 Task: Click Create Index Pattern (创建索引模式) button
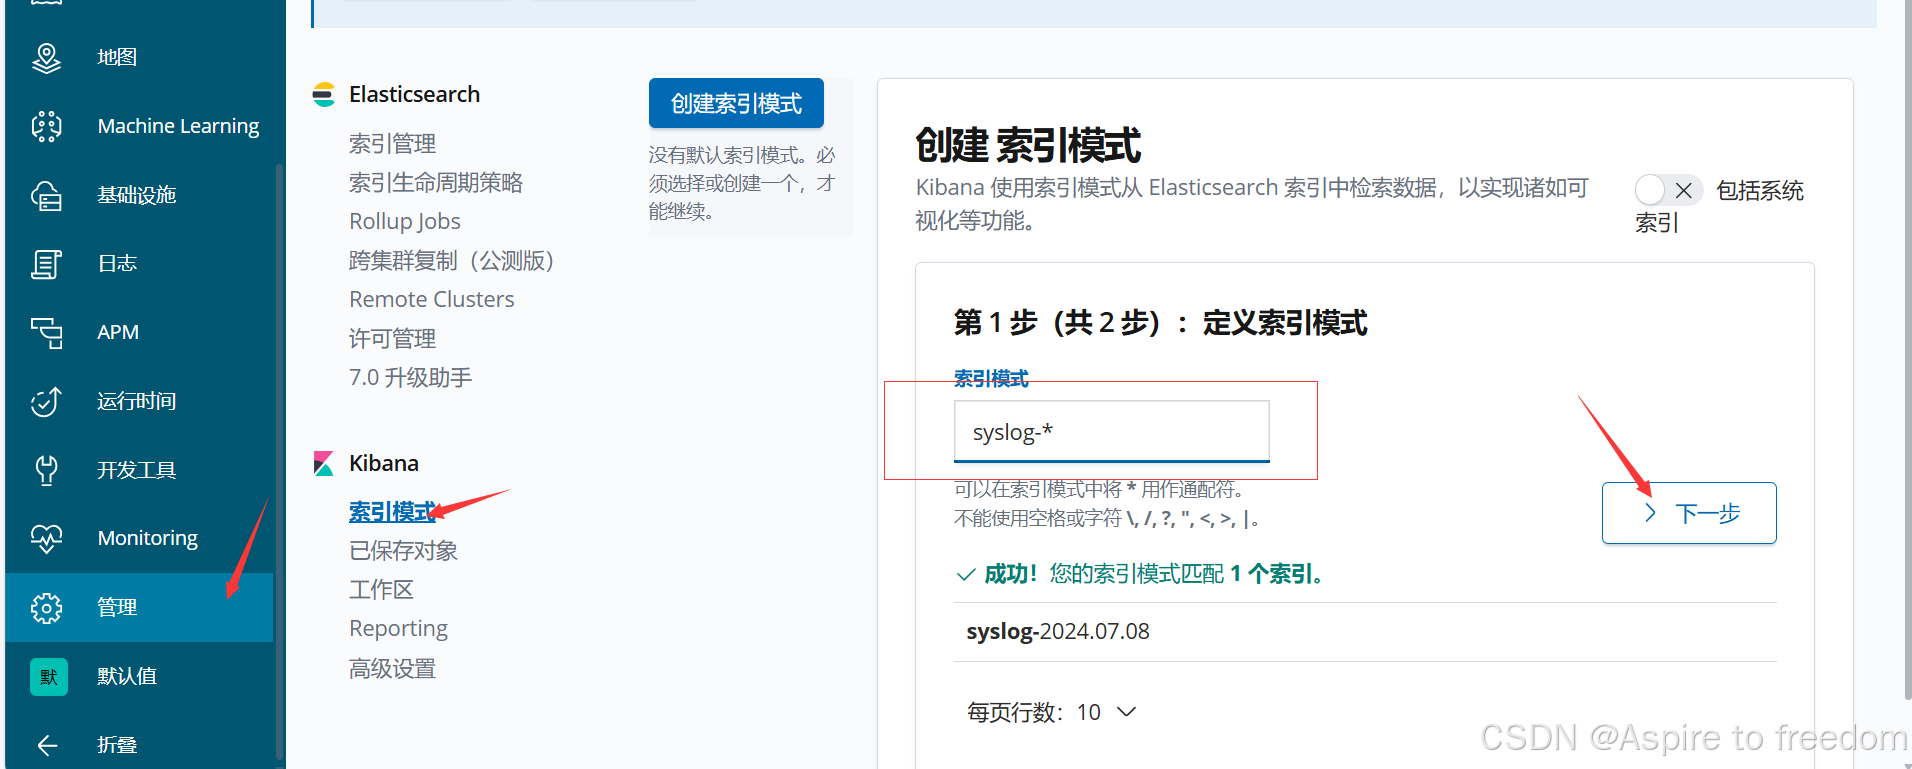pos(736,103)
